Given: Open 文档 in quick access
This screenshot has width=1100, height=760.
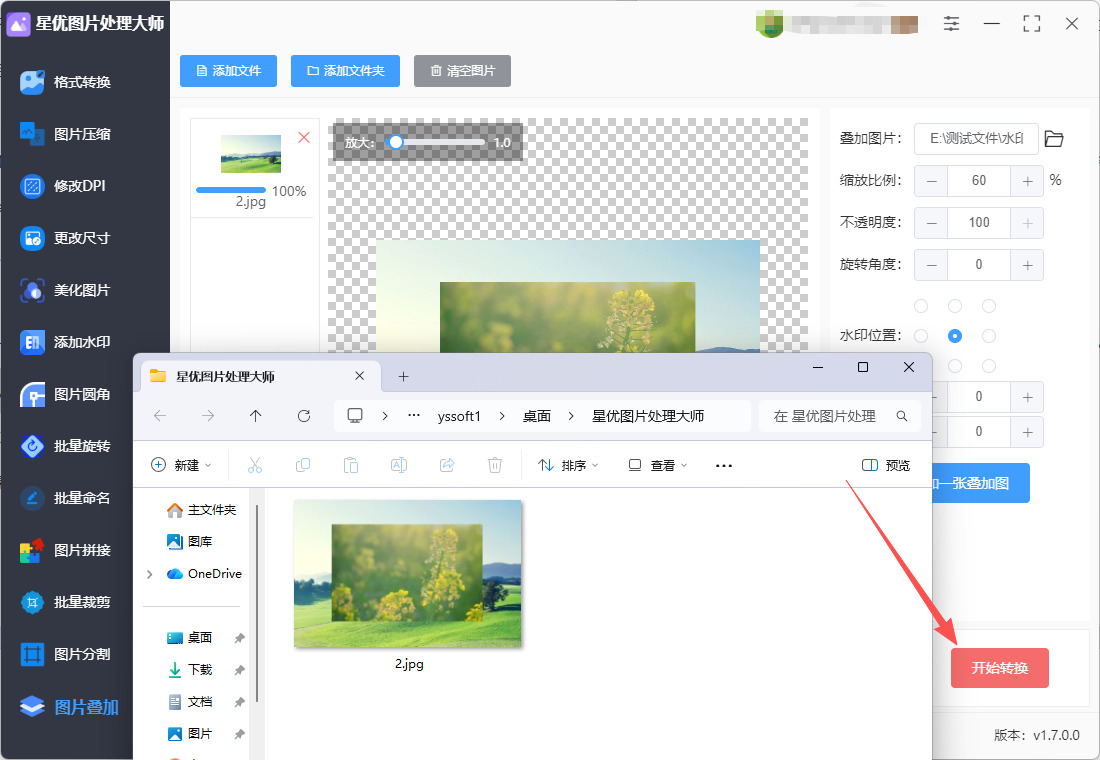Looking at the screenshot, I should (x=189, y=702).
